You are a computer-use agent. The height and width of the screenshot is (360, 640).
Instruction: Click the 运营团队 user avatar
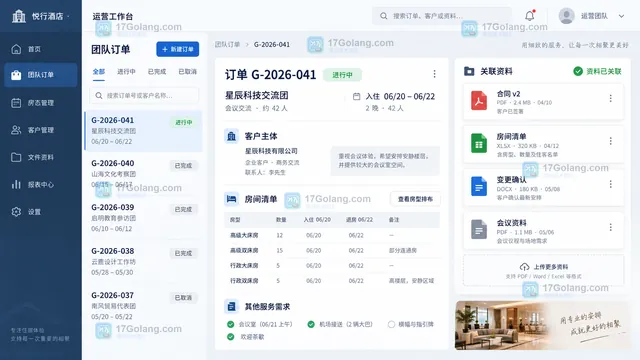click(567, 16)
